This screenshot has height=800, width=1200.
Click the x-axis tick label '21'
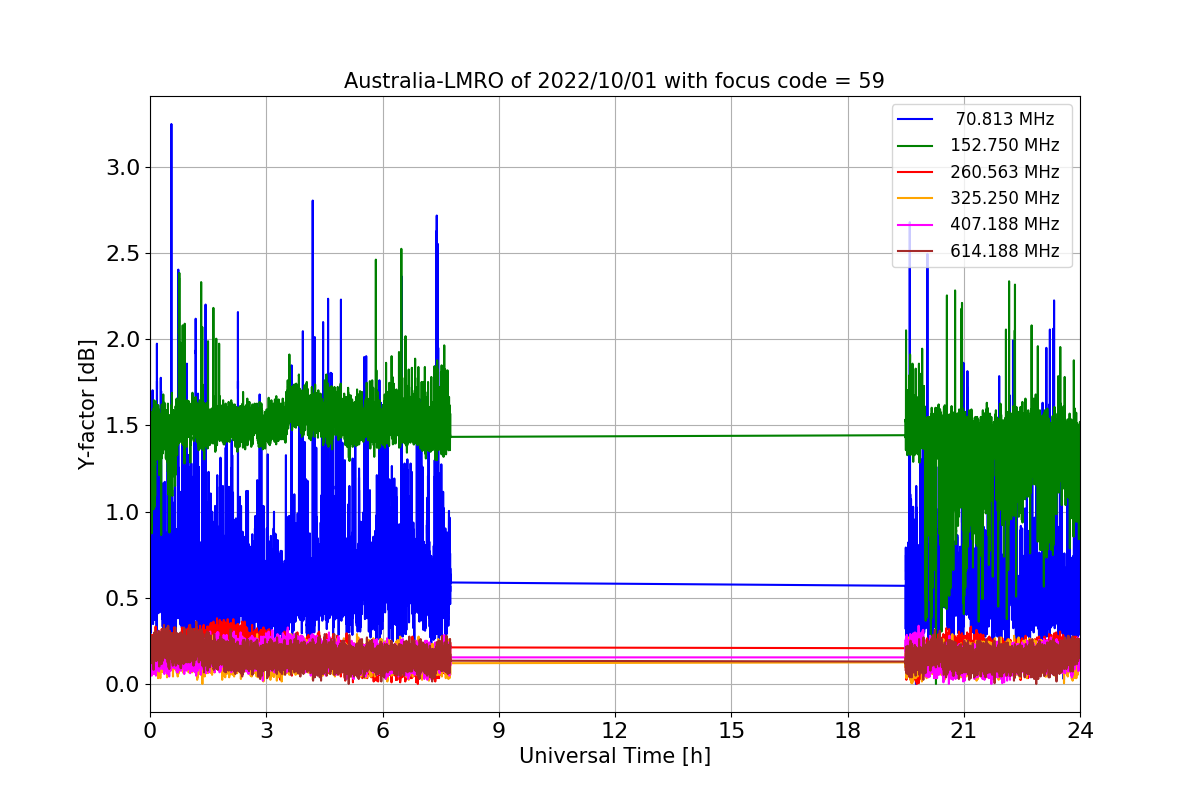click(x=964, y=730)
